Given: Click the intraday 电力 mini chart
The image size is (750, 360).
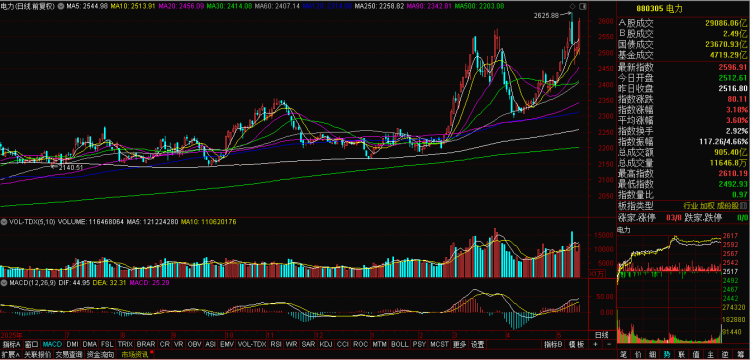Looking at the screenshot, I should point(669,288).
